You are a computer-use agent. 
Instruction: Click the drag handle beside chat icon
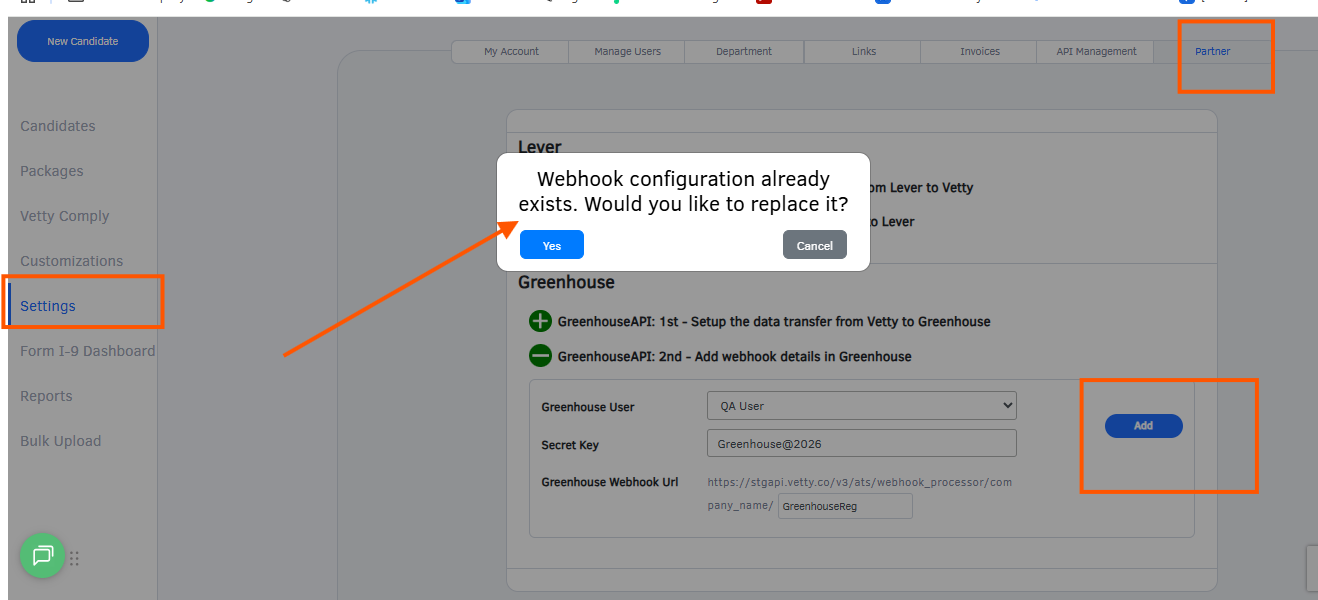point(74,559)
